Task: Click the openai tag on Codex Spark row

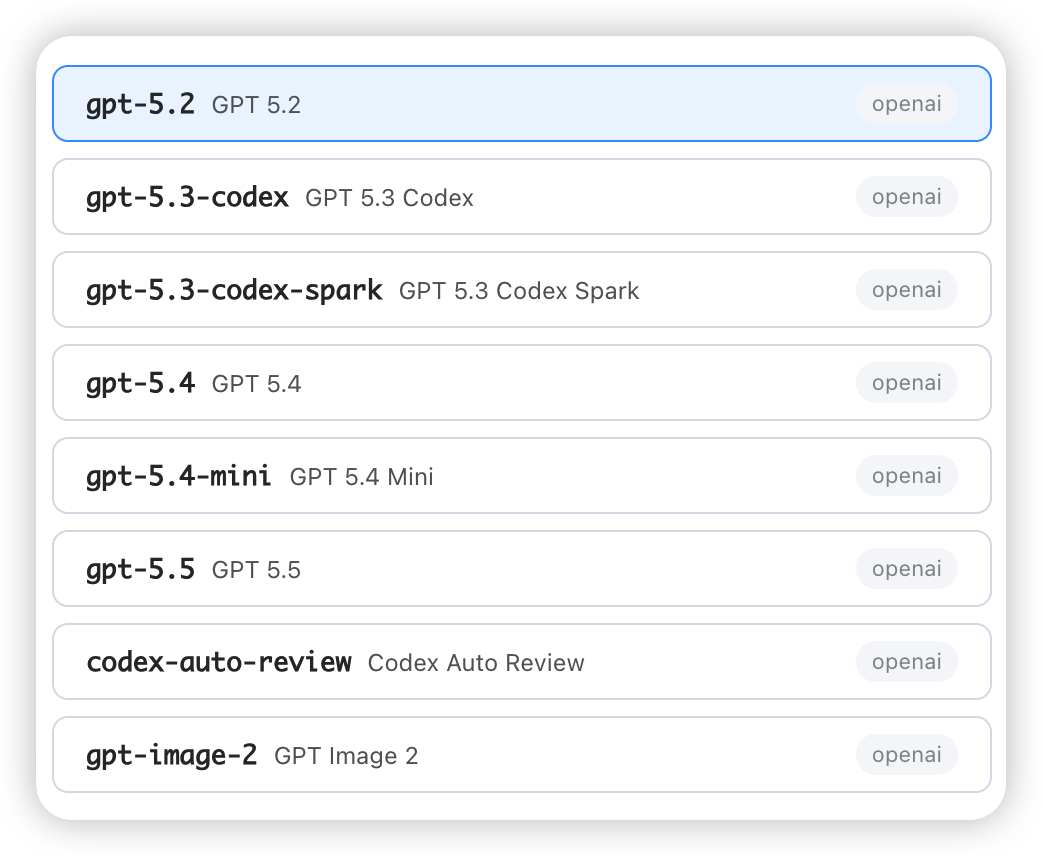Action: click(x=906, y=290)
